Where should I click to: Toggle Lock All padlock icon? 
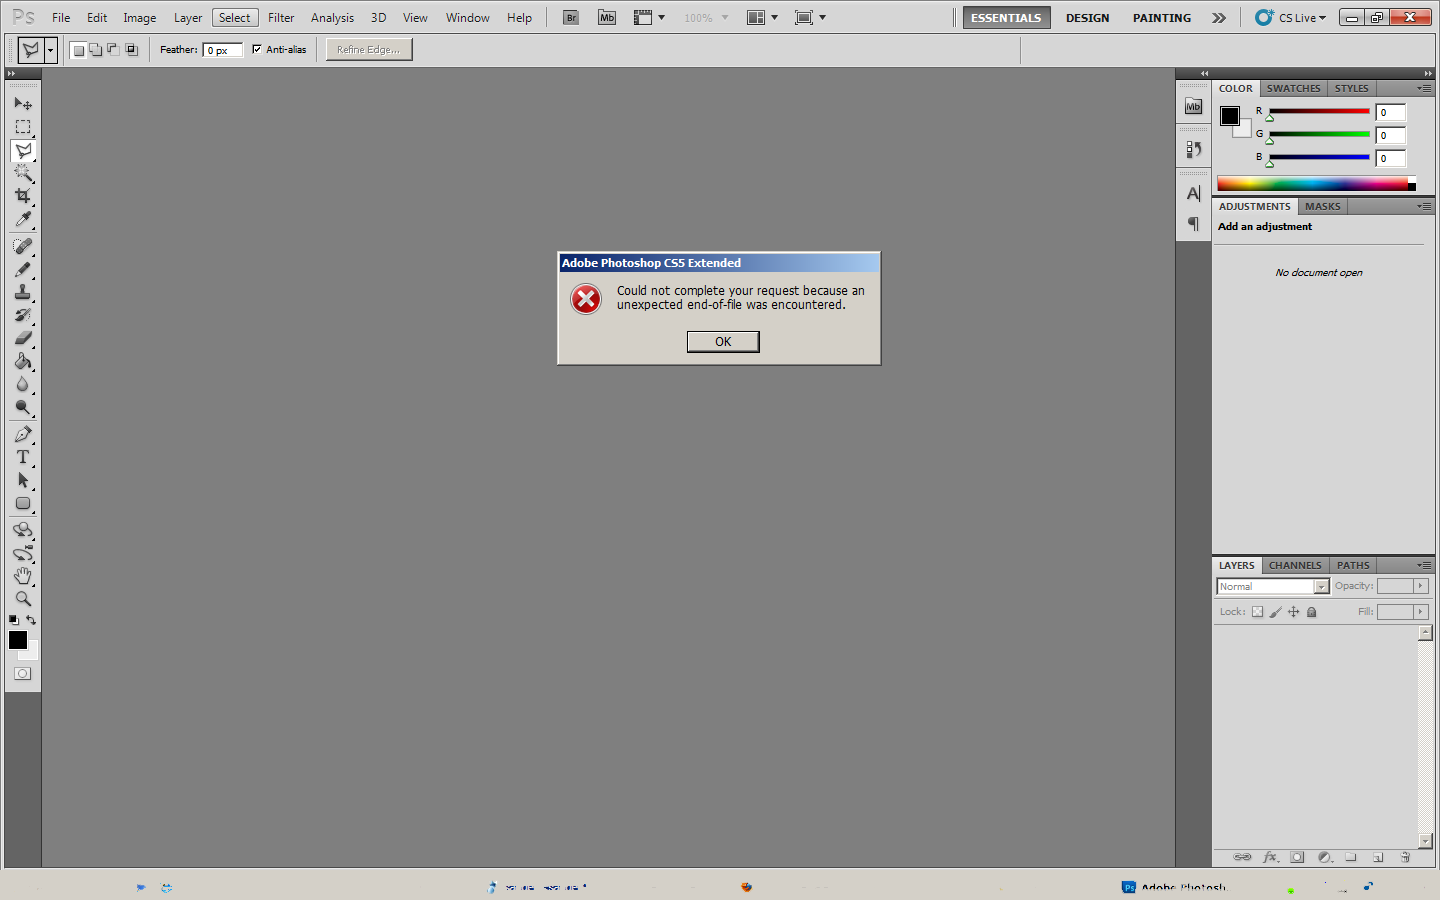(1312, 612)
